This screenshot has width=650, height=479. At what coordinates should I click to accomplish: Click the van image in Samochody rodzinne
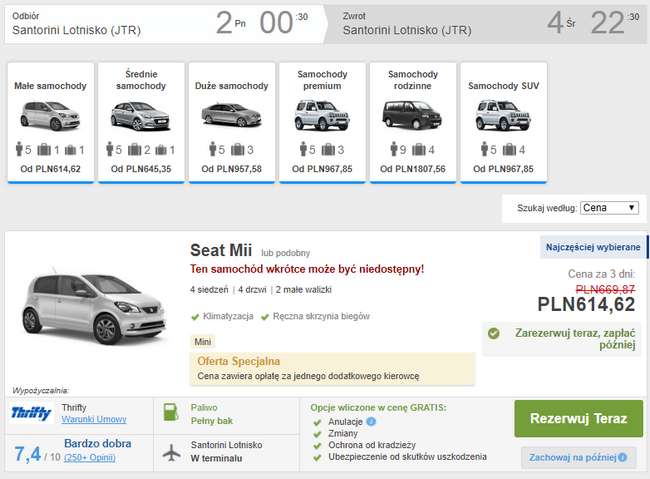pyautogui.click(x=412, y=115)
